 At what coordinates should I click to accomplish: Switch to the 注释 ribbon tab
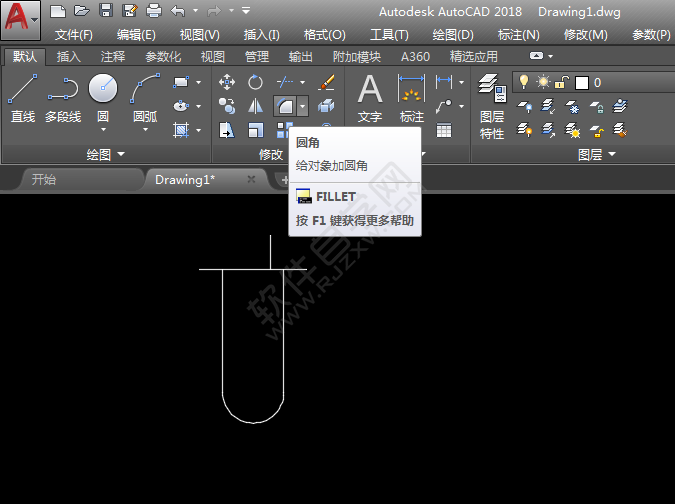tap(113, 56)
